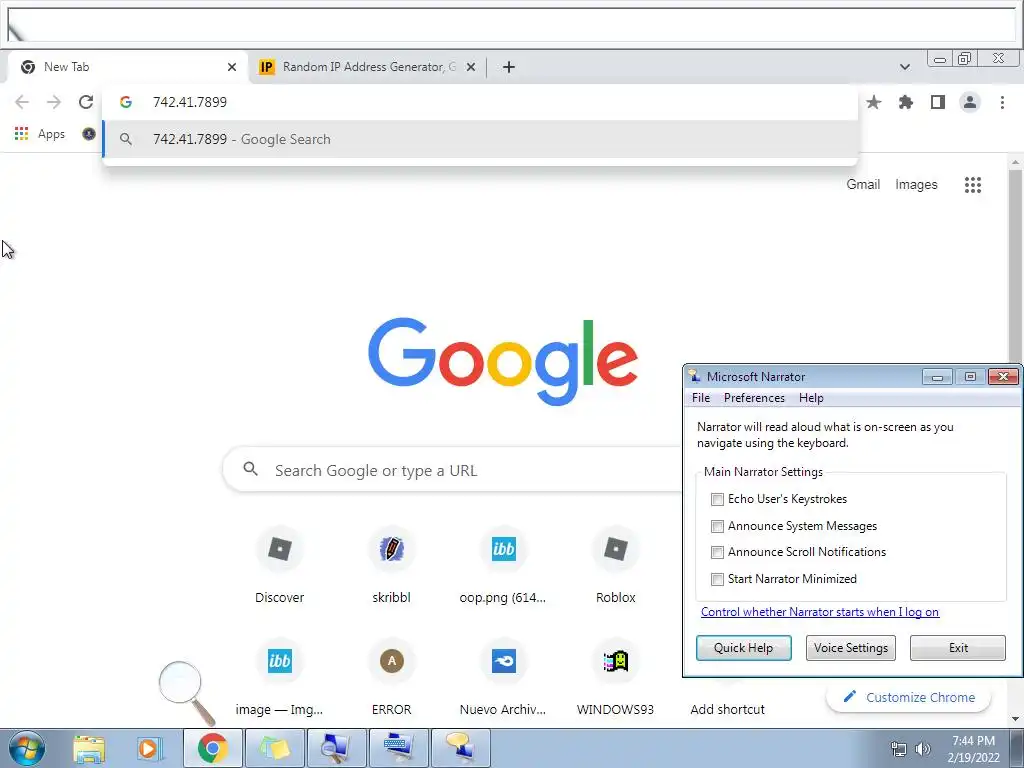Go back with Chrome's back arrow
1024x768 pixels.
[22, 102]
